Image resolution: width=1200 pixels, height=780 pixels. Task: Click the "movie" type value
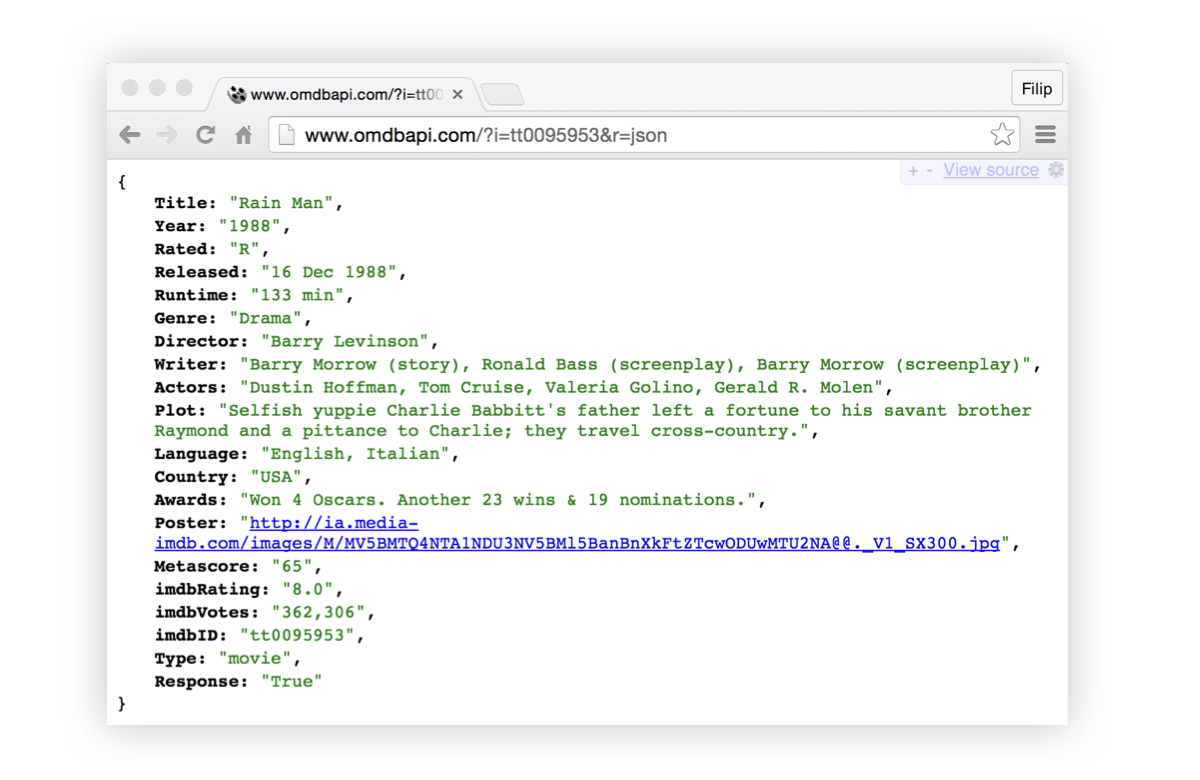click(255, 659)
